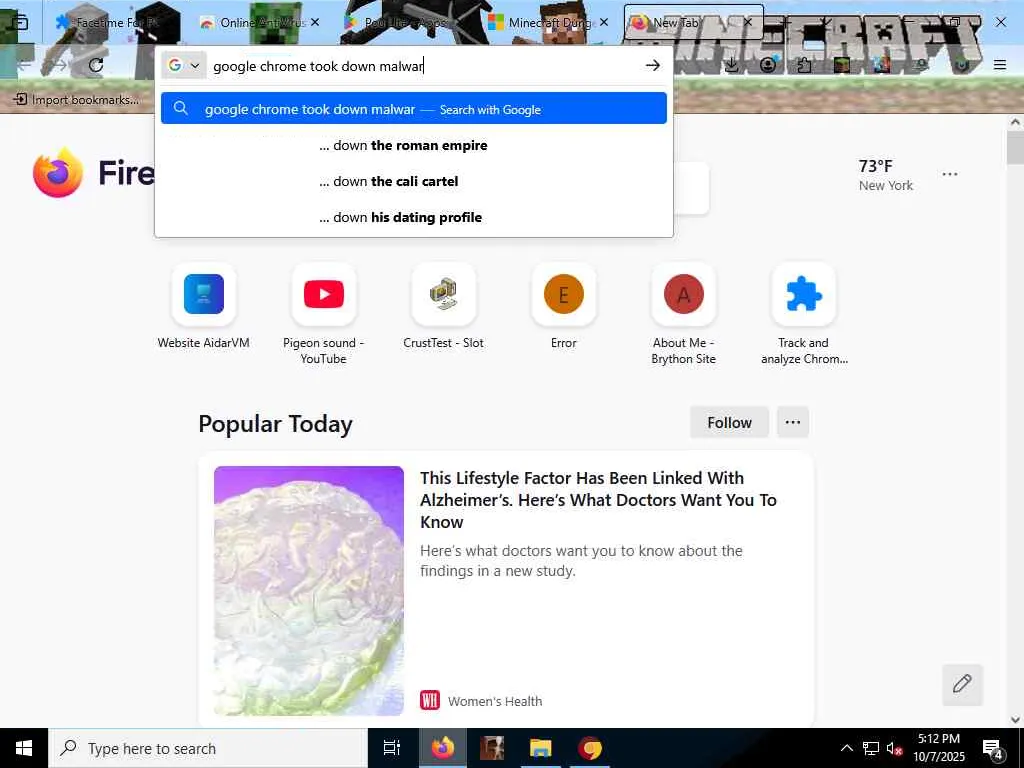Click the article description about new study
1024x768 pixels.
tap(581, 561)
